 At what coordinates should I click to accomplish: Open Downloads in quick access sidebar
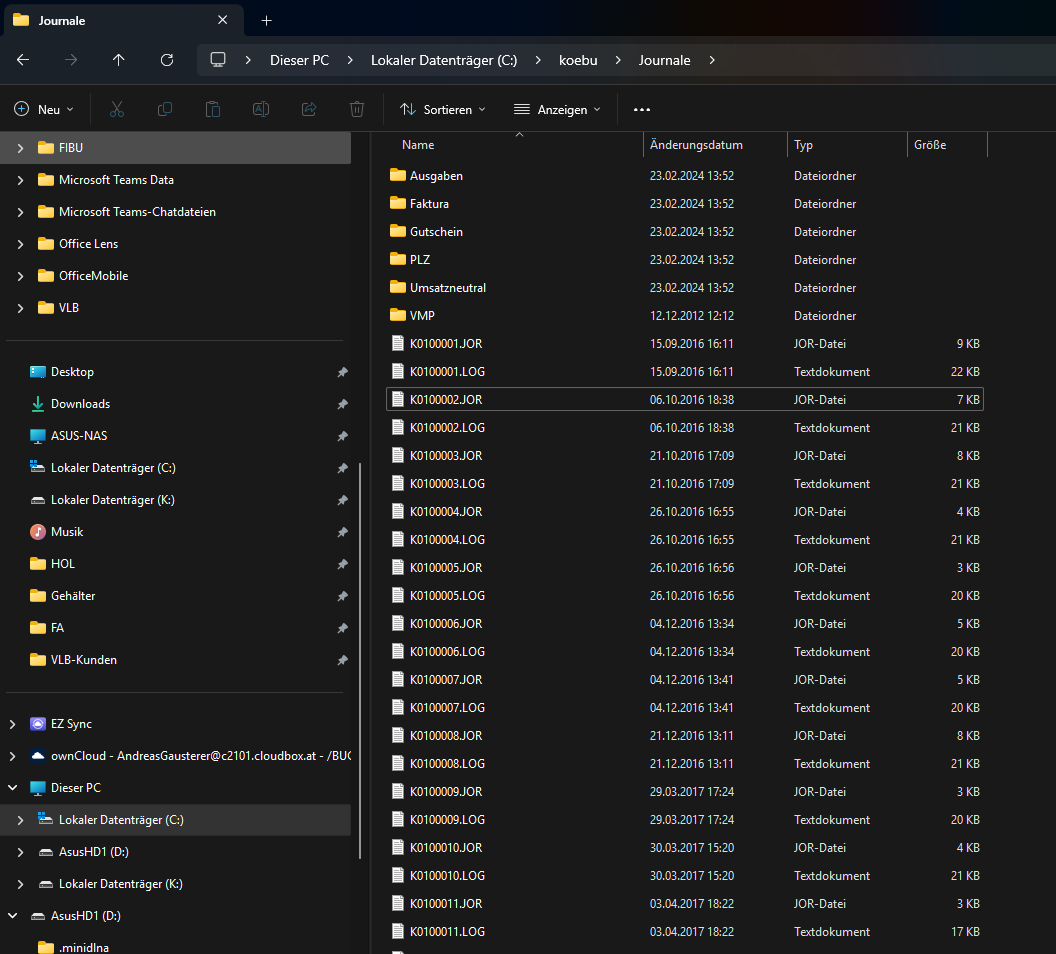click(80, 404)
